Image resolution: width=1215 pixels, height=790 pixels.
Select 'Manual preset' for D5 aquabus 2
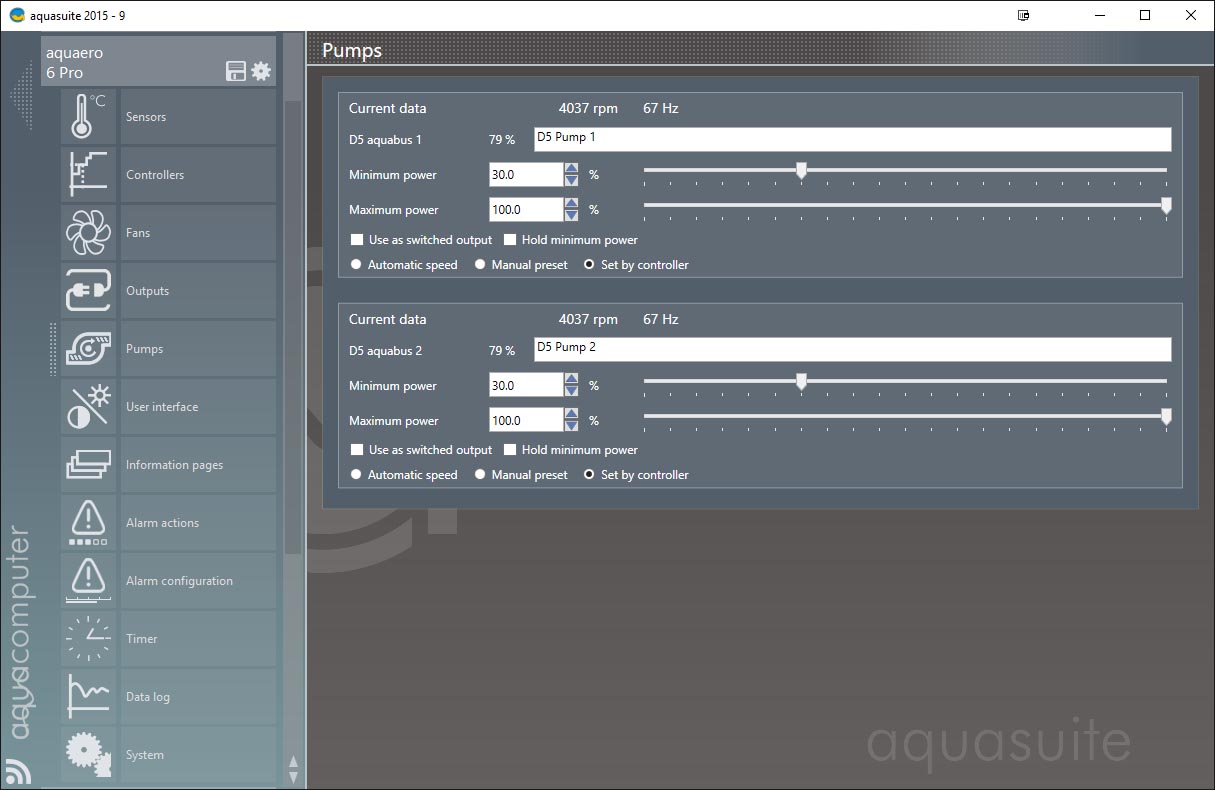click(x=480, y=475)
